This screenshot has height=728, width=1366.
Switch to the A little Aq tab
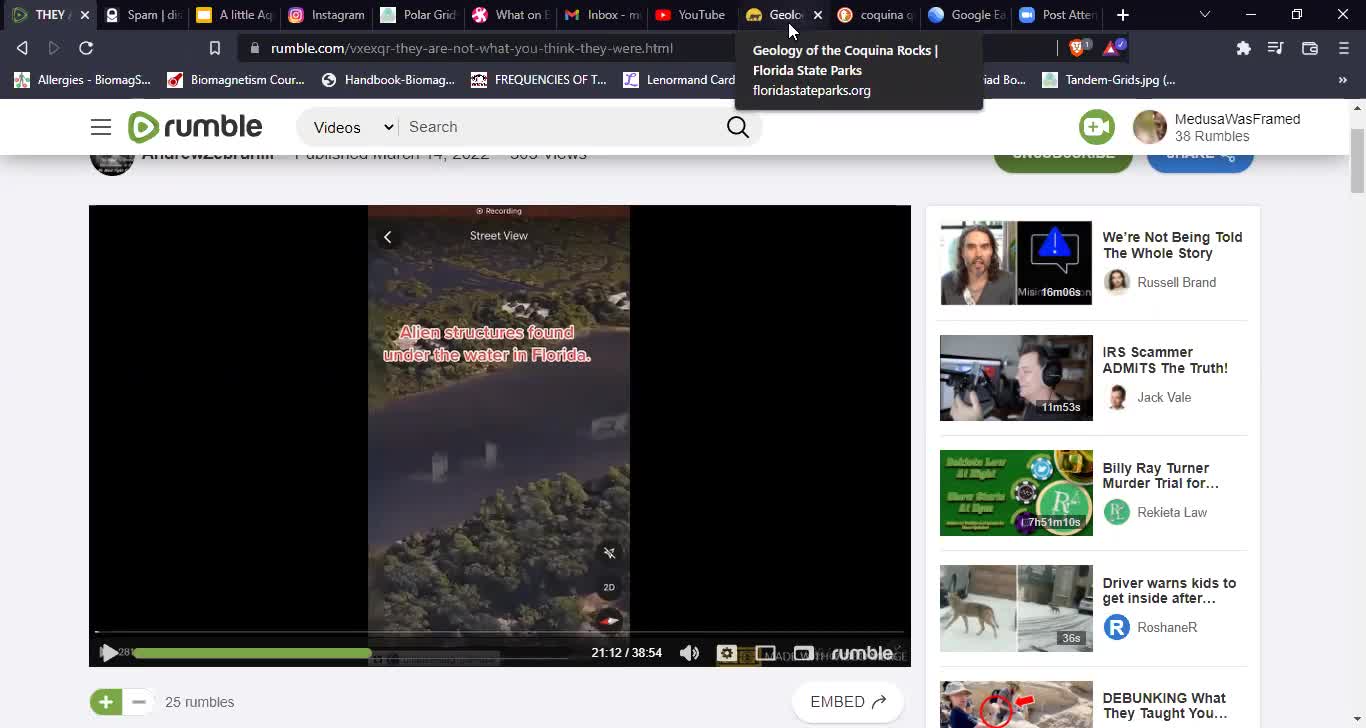234,15
